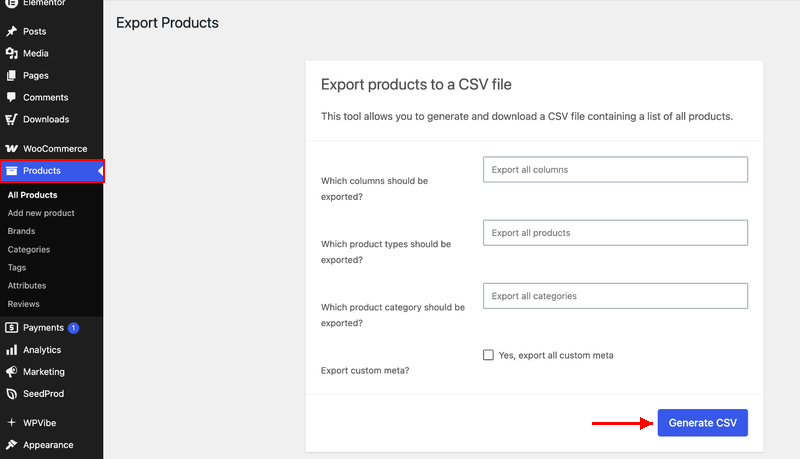Enable 'Yes, export all custom meta' checkbox
The height and width of the screenshot is (459, 800).
click(x=488, y=355)
